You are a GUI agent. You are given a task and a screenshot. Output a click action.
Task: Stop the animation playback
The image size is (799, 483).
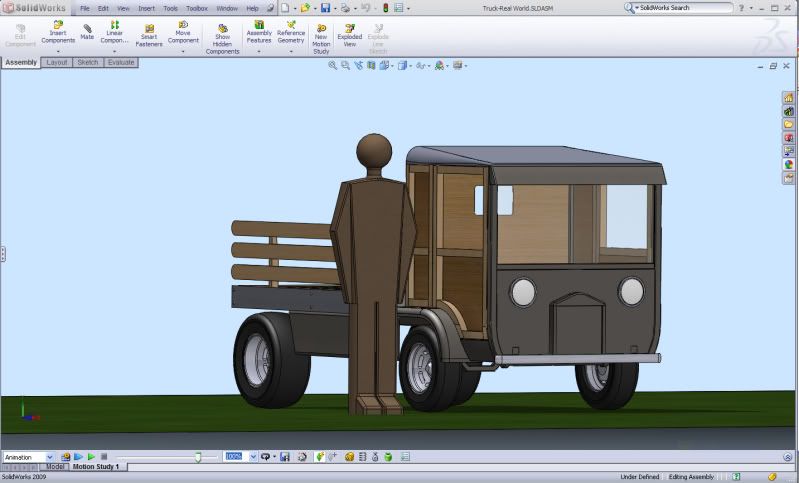click(103, 457)
